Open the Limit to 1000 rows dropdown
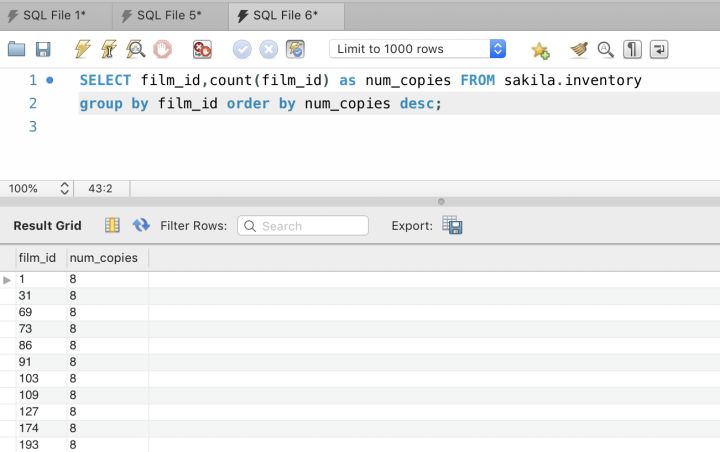Viewport: 720px width, 452px height. click(417, 49)
